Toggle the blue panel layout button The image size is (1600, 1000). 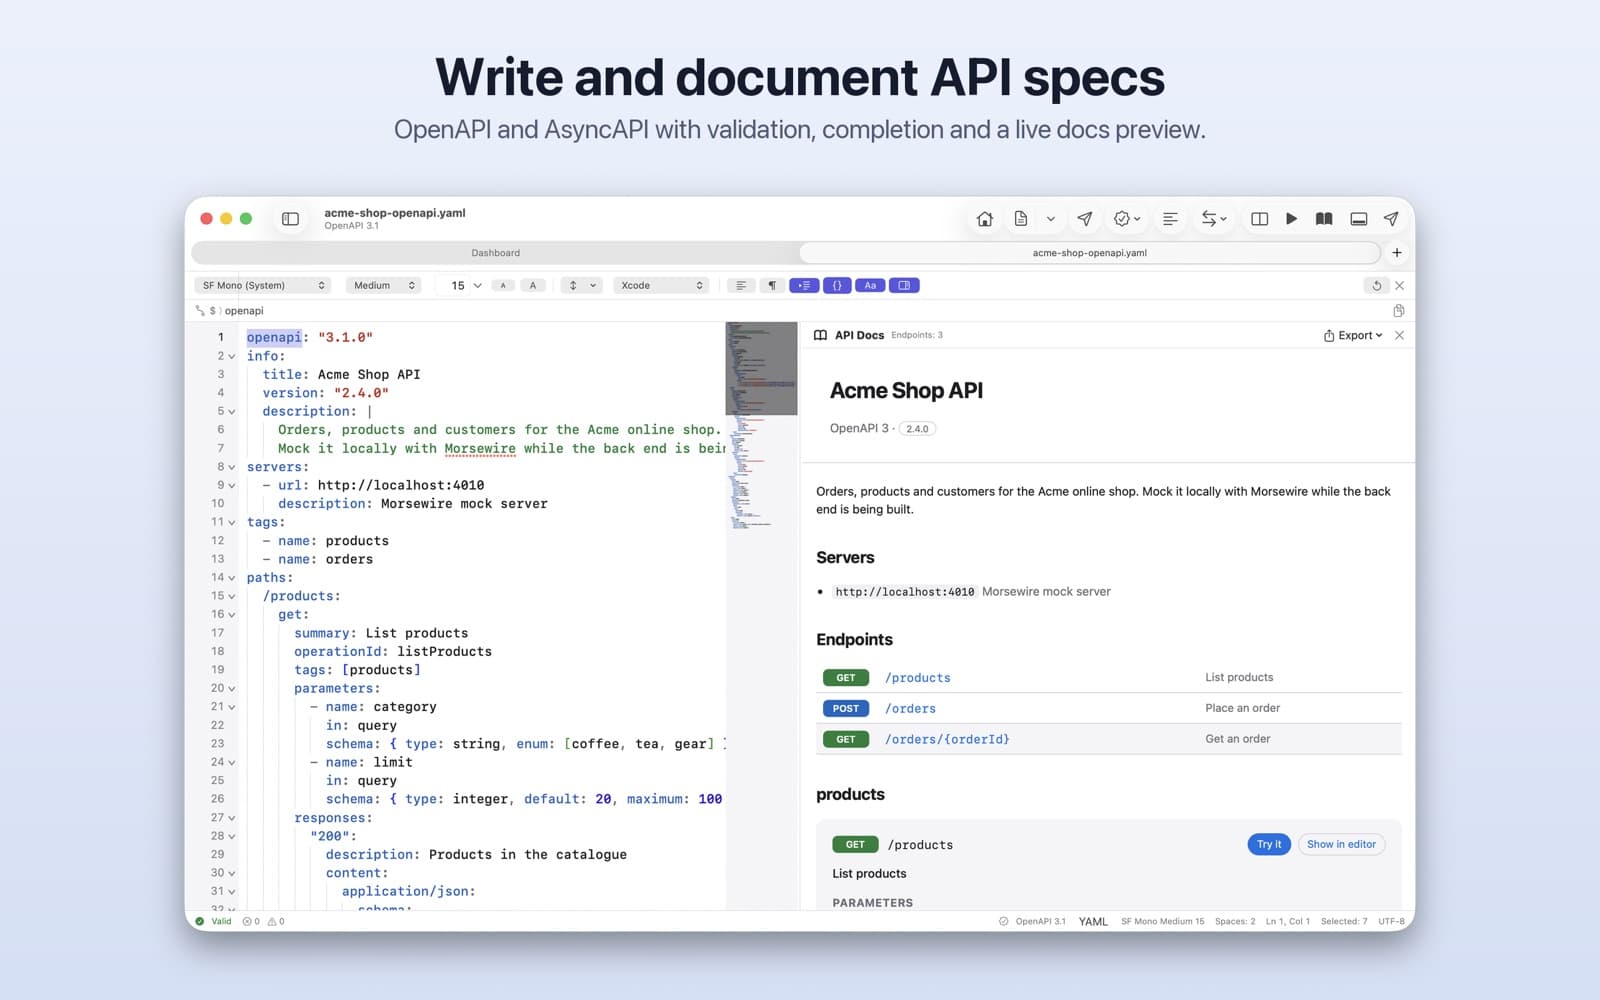click(x=904, y=286)
